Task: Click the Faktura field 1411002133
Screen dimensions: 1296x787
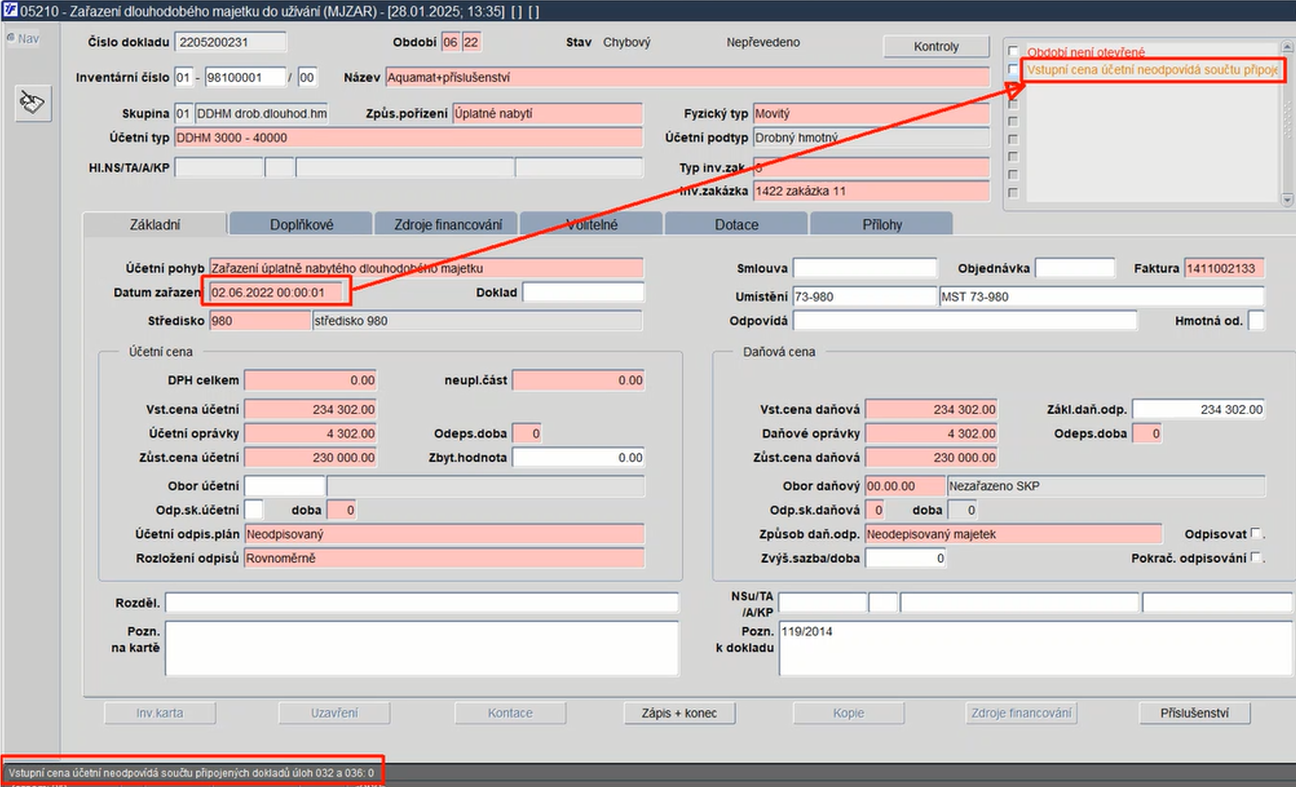Action: tap(1225, 268)
